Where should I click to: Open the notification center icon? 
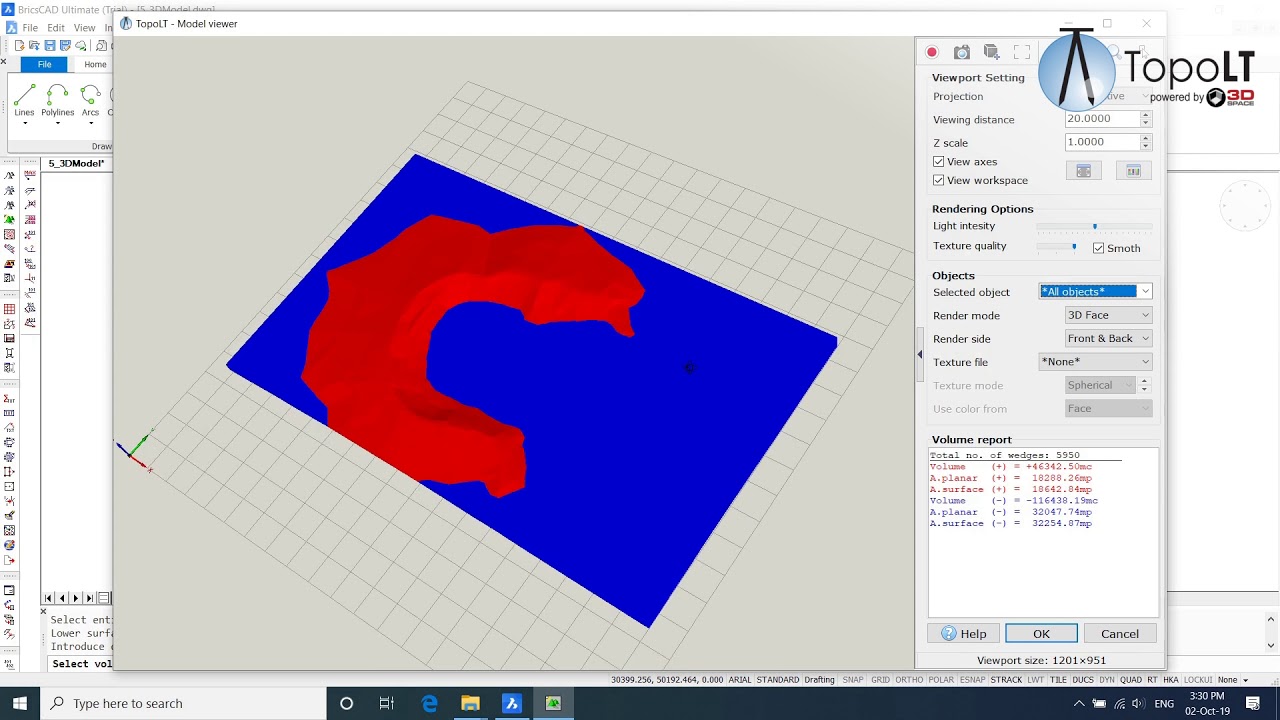pos(1254,704)
